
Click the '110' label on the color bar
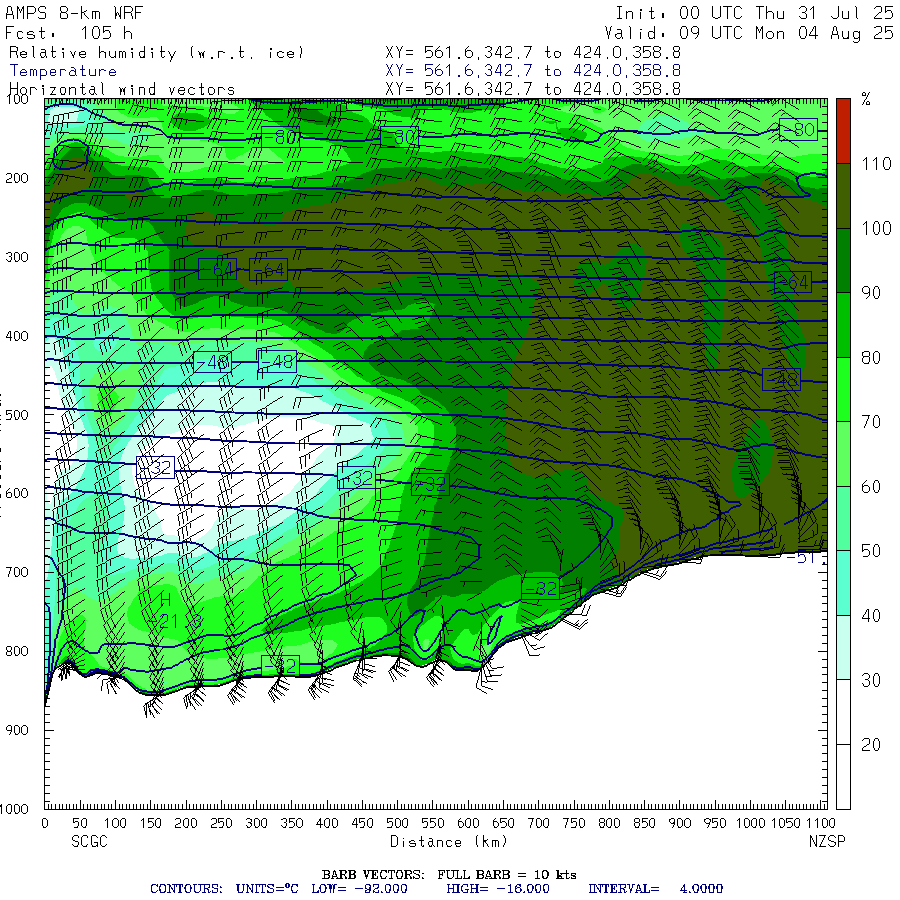click(x=876, y=164)
